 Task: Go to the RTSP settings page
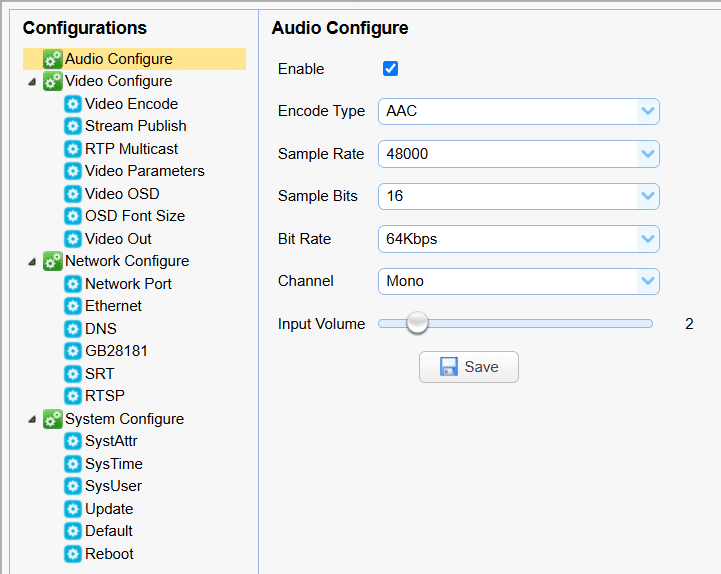click(105, 396)
